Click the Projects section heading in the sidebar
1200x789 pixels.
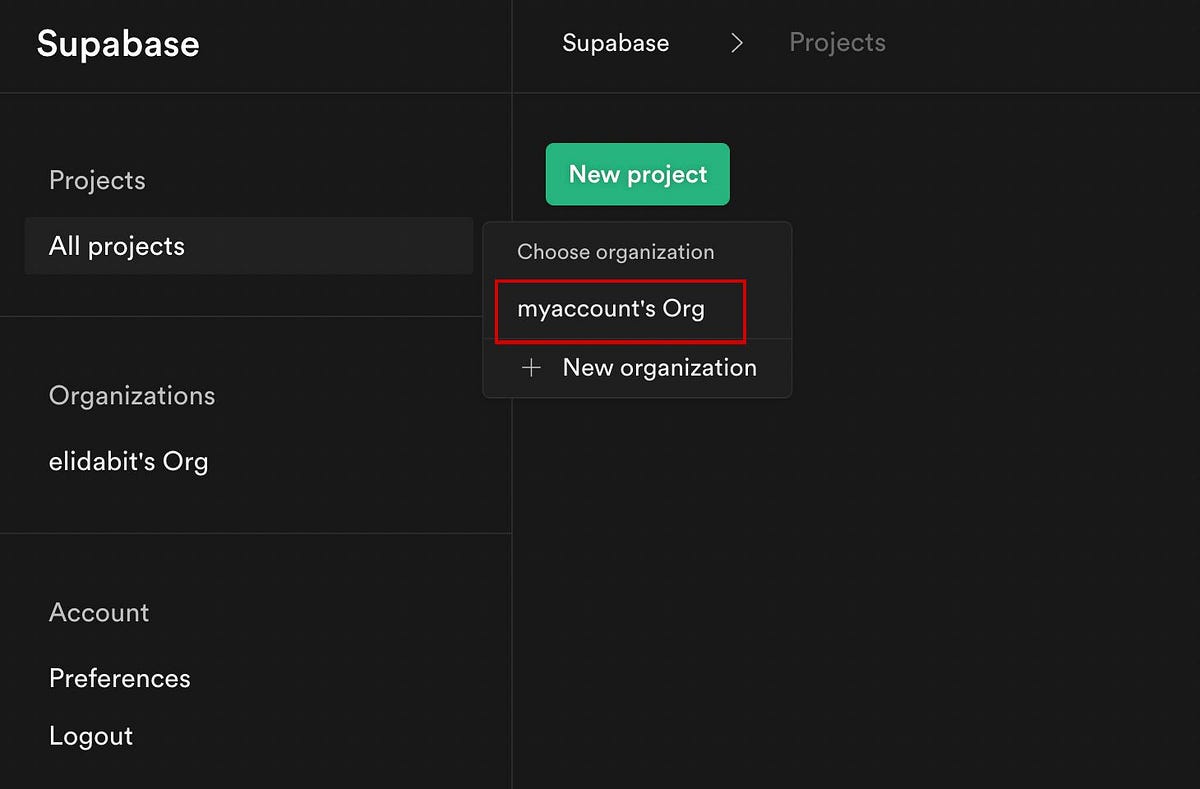click(x=97, y=181)
